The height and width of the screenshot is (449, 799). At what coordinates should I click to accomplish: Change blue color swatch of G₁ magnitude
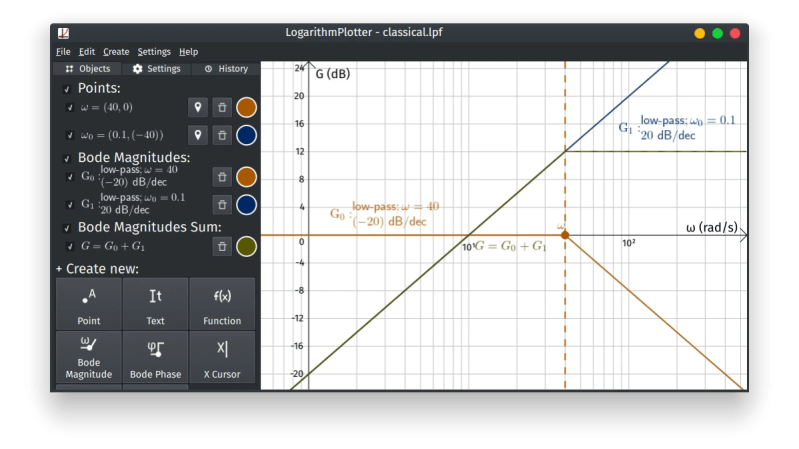click(246, 204)
